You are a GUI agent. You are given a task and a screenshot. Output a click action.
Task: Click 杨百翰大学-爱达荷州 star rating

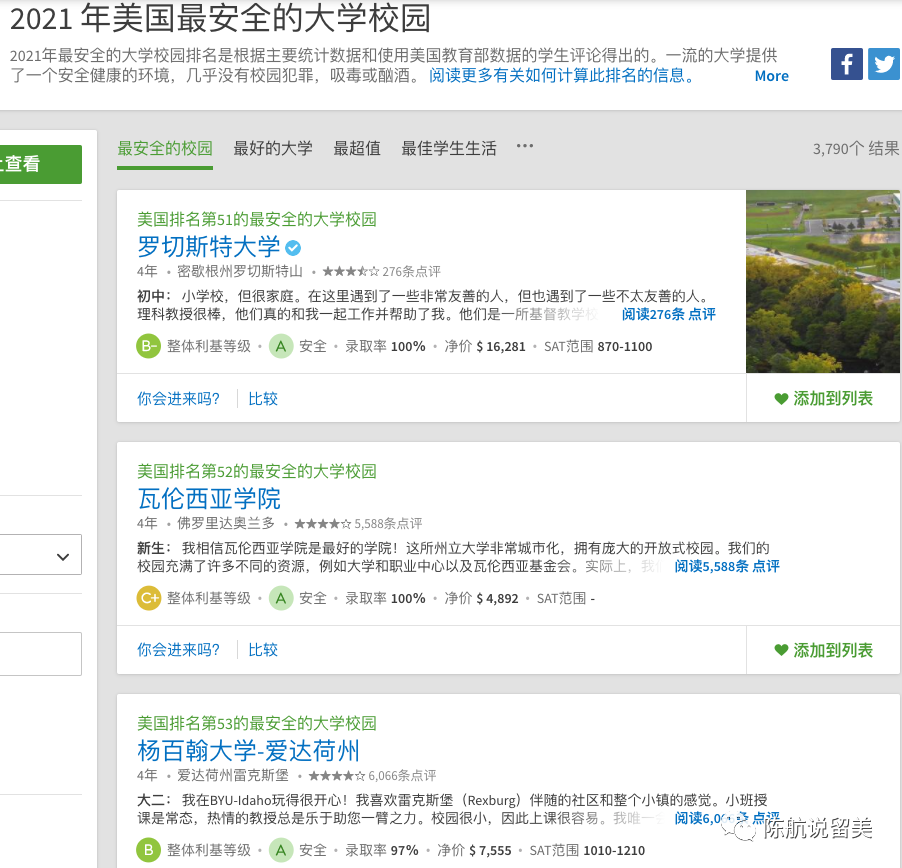point(337,775)
